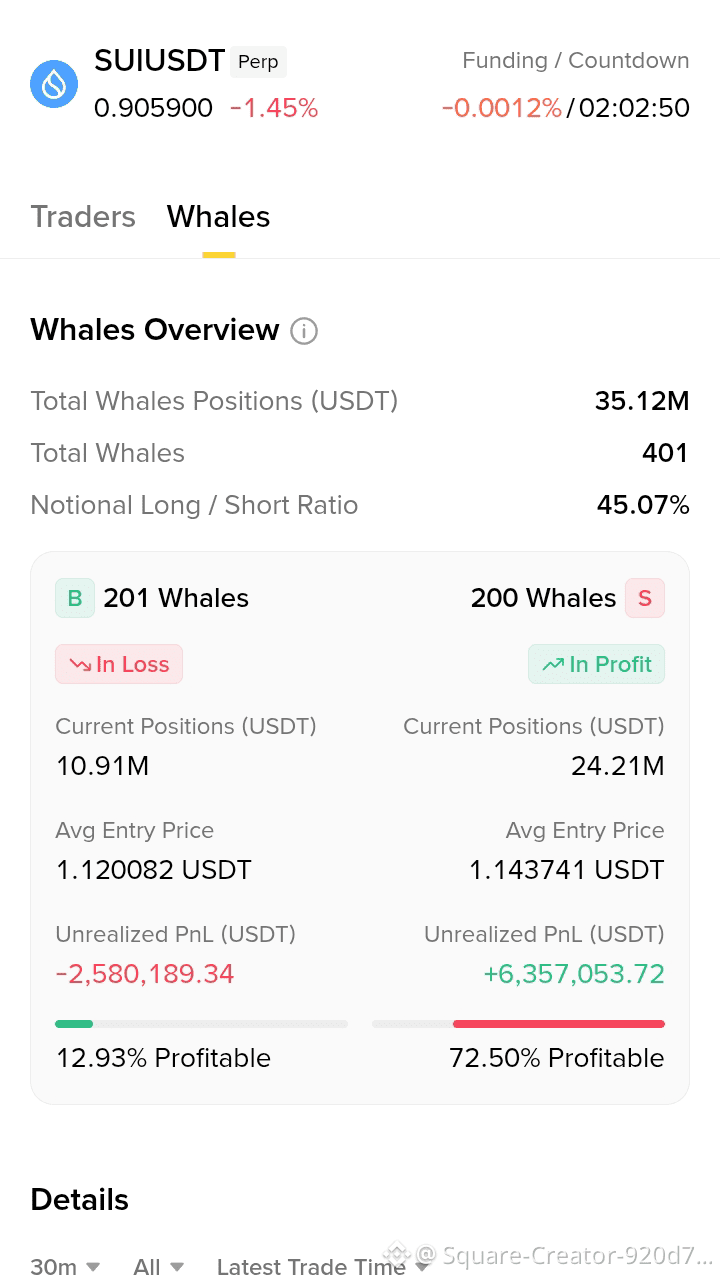This screenshot has height=1280, width=720.
Task: Tap the Funding / Countdown label
Action: click(x=576, y=61)
